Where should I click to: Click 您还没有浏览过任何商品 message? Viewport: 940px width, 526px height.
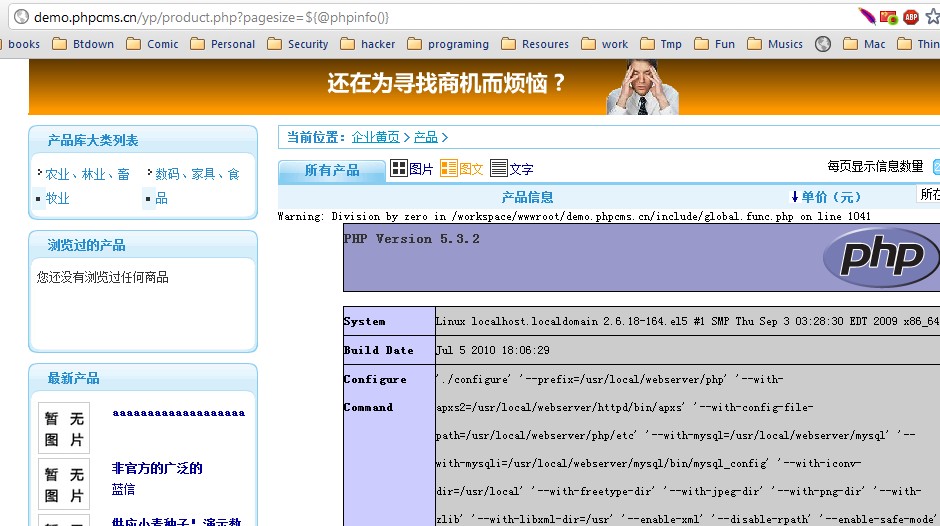[x=103, y=277]
